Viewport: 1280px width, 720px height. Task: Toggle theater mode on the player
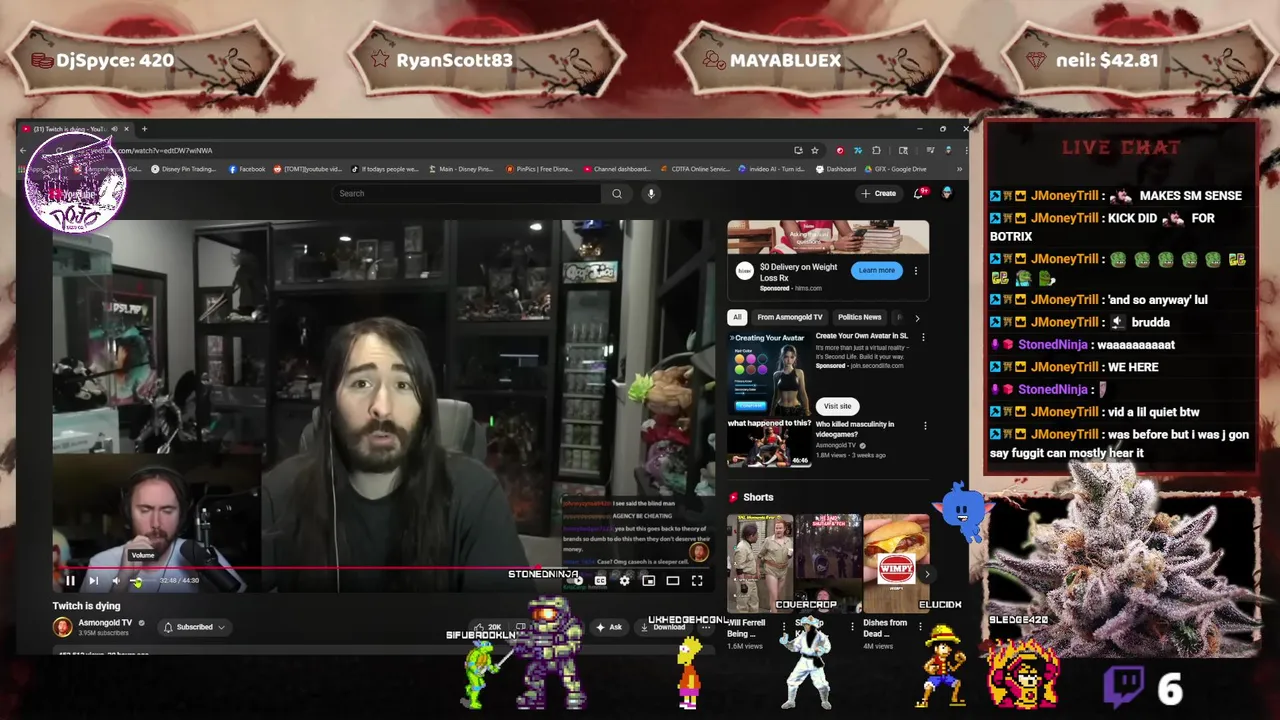(x=672, y=580)
